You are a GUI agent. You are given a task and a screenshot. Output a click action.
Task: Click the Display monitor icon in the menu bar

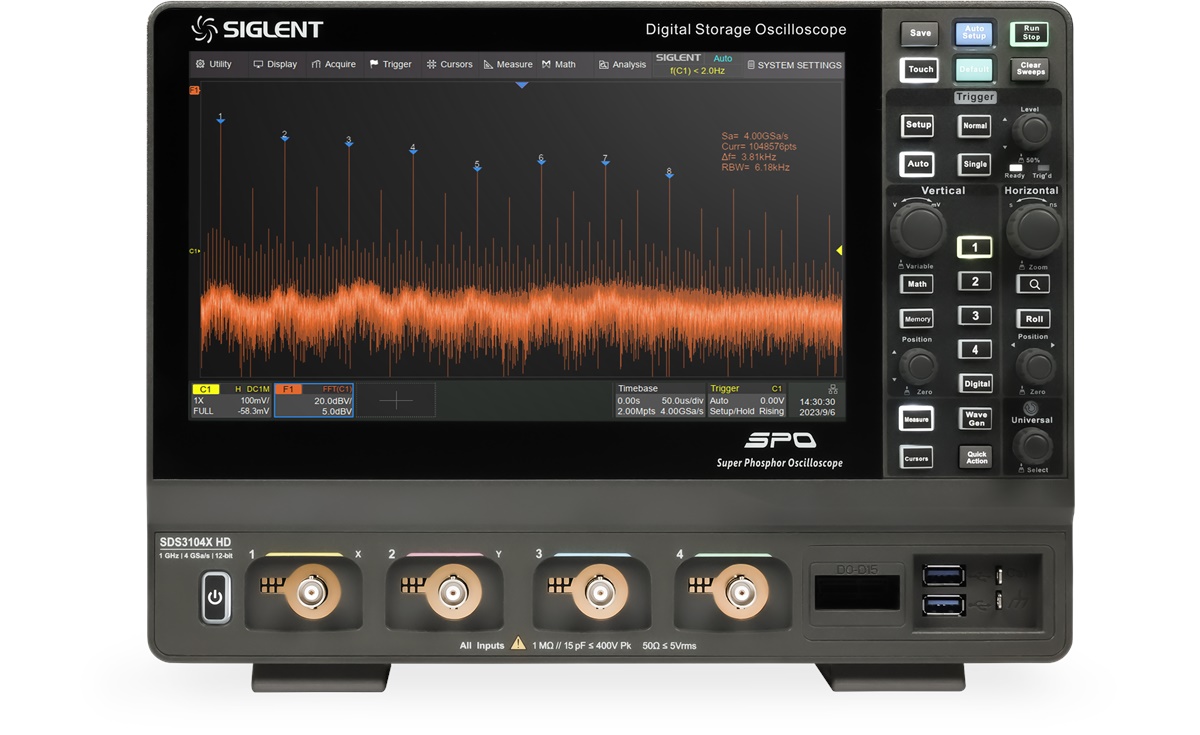pos(260,64)
